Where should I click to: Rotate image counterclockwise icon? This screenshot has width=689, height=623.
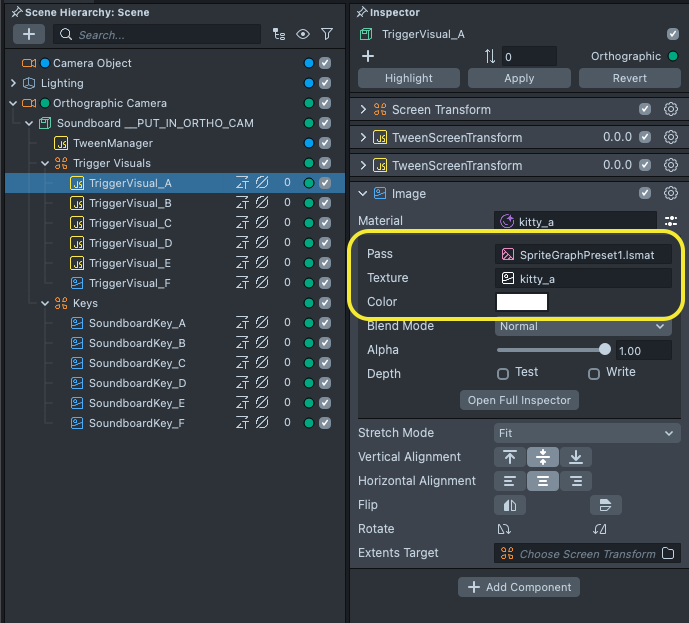(x=506, y=529)
